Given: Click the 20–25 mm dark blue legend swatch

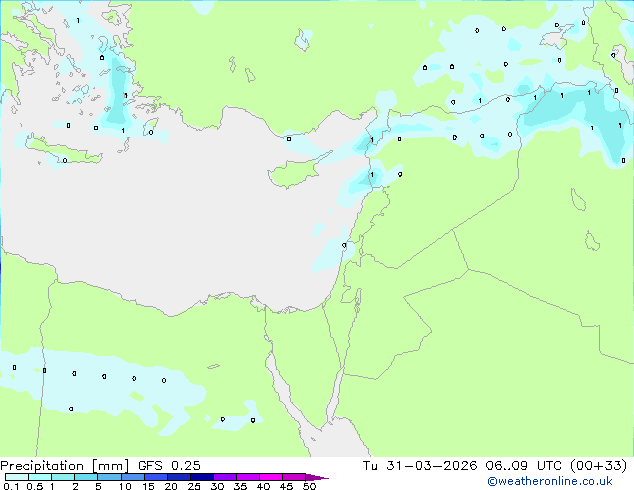Looking at the screenshot, I should pos(179,477).
